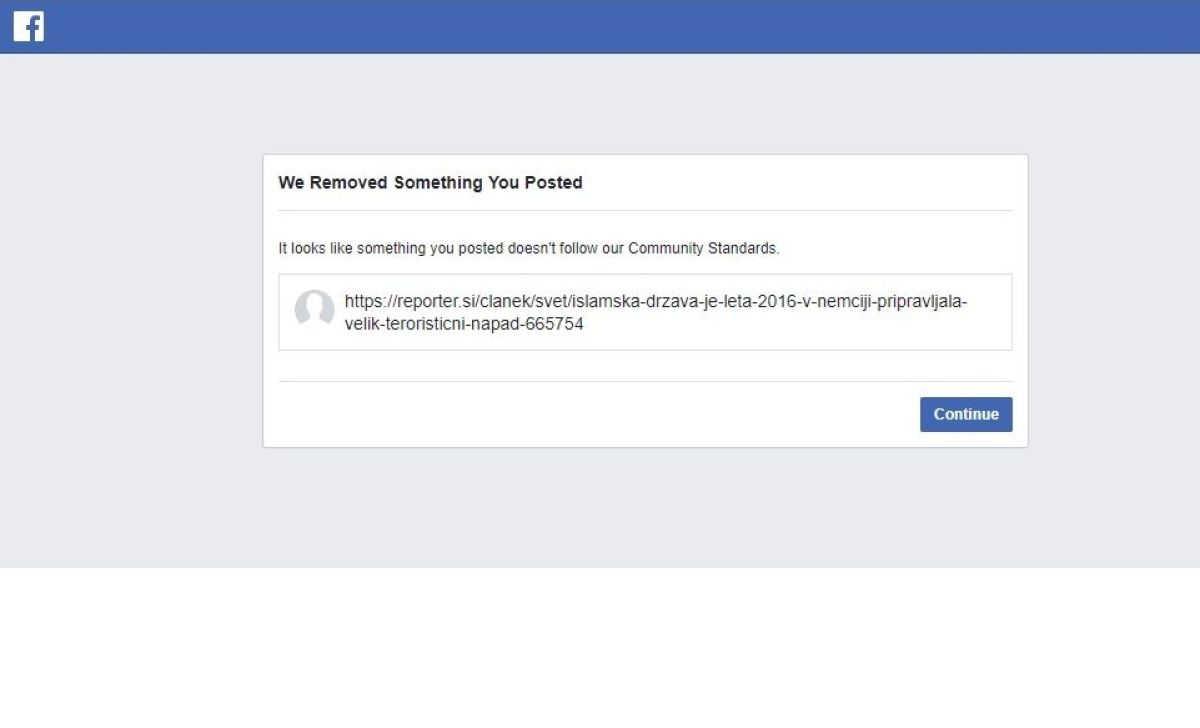Image resolution: width=1200 pixels, height=728 pixels.
Task: Click gray page background left of dialog
Action: click(130, 300)
